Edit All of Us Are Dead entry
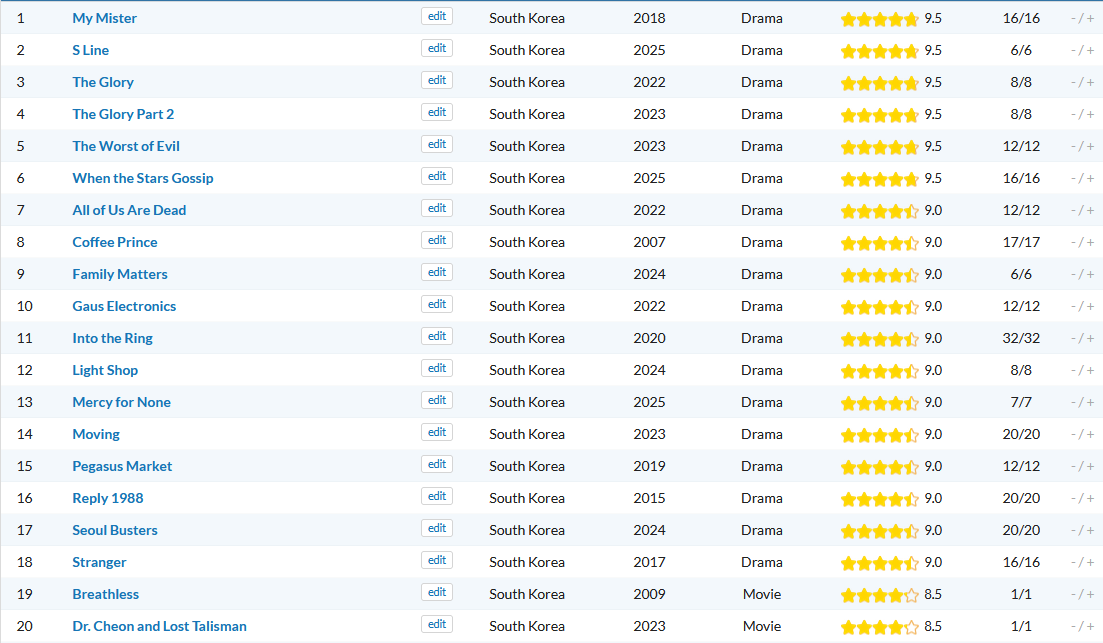This screenshot has height=643, width=1103. pos(437,208)
